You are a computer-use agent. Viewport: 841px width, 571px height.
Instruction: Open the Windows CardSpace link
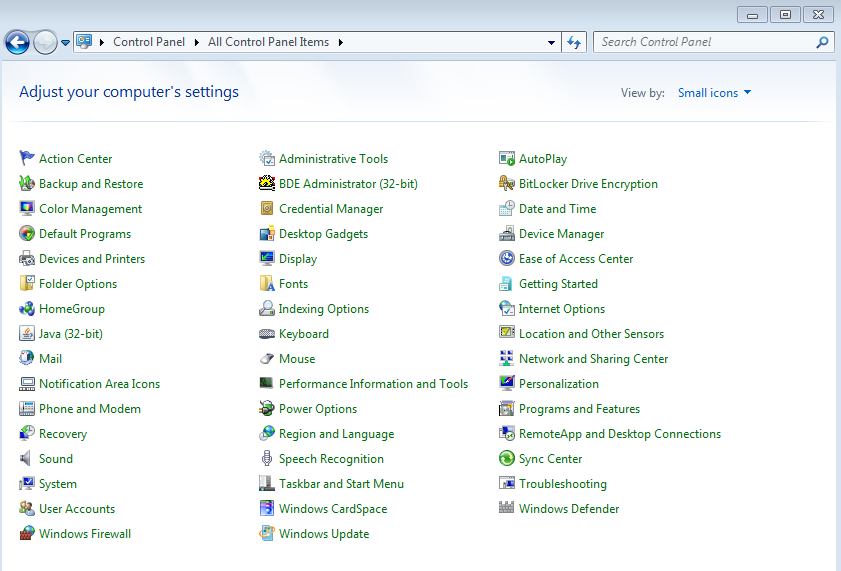tap(333, 509)
